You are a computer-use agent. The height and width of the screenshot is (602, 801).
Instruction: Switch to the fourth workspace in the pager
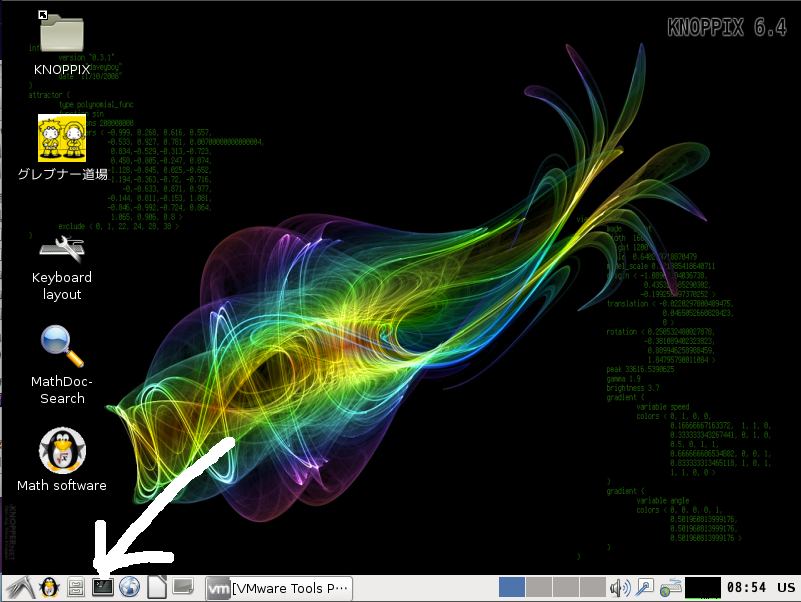[593, 587]
